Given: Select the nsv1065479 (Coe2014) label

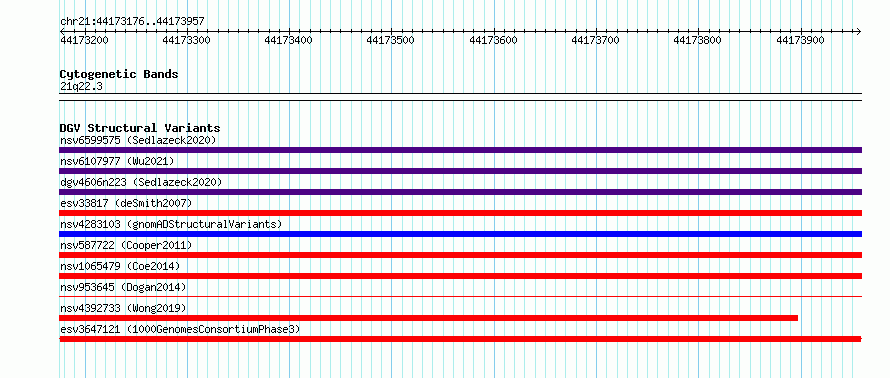Looking at the screenshot, I should [120, 266].
